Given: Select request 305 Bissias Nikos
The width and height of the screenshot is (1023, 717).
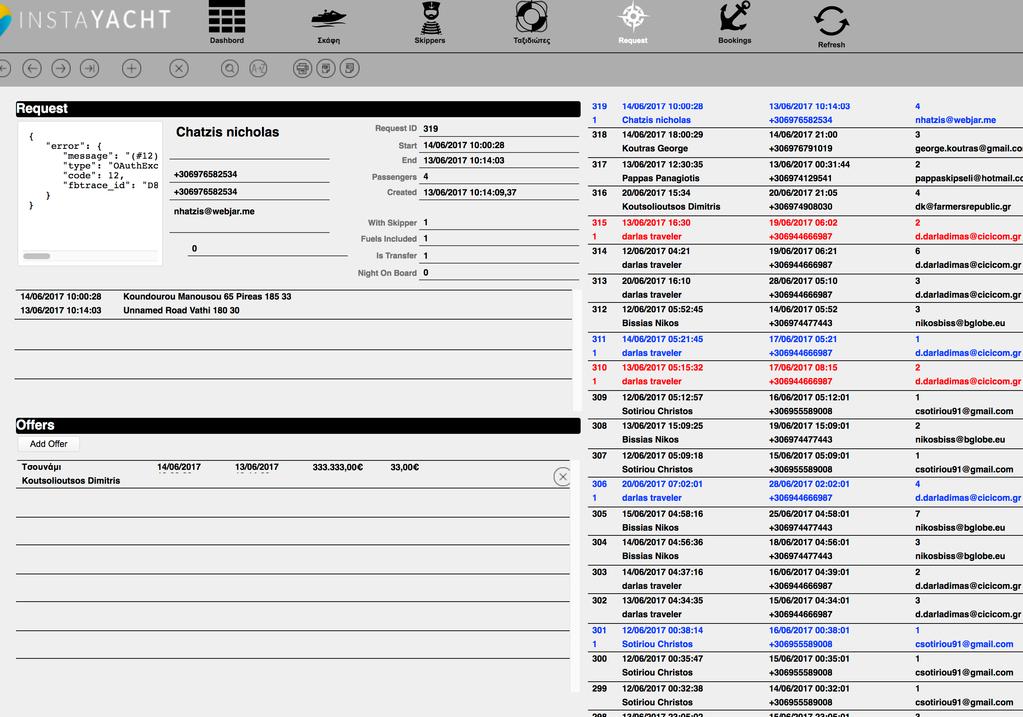Looking at the screenshot, I should [805, 521].
